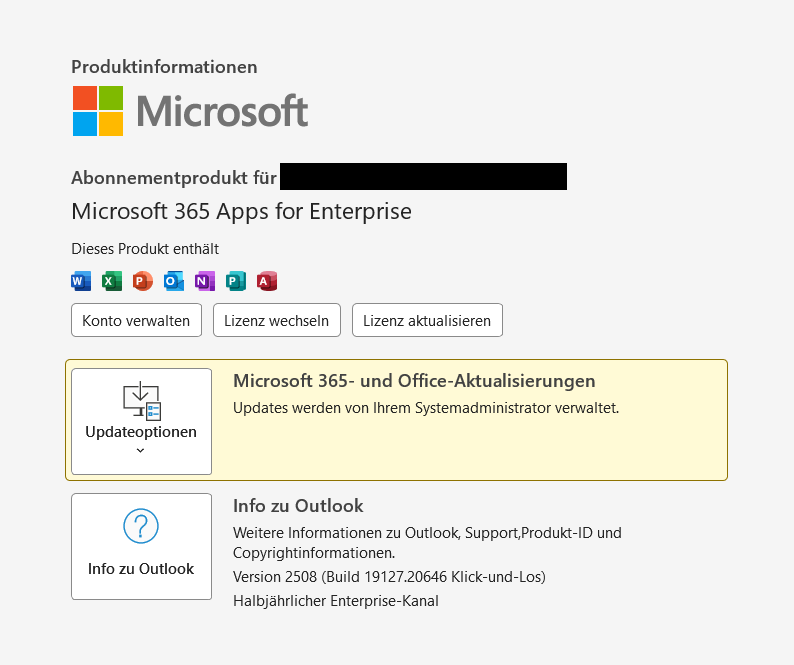Expand the Updateoptionen dropdown button
Viewport: 794px width, 665px height.
point(141,421)
